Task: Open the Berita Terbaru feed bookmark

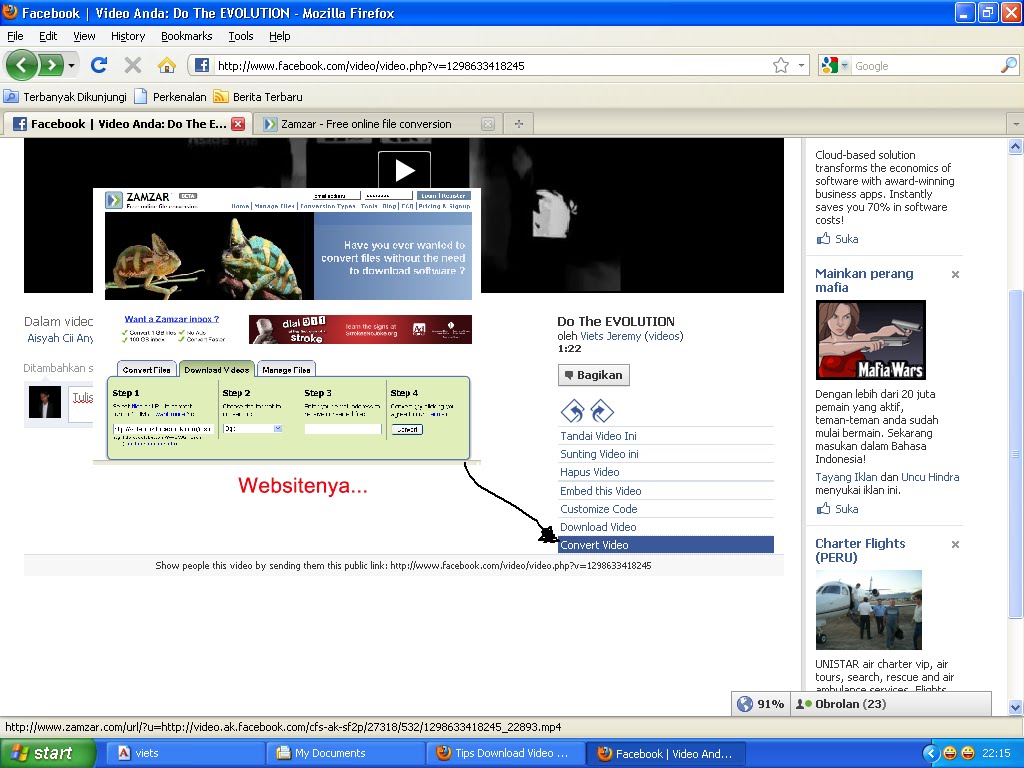Action: point(259,97)
